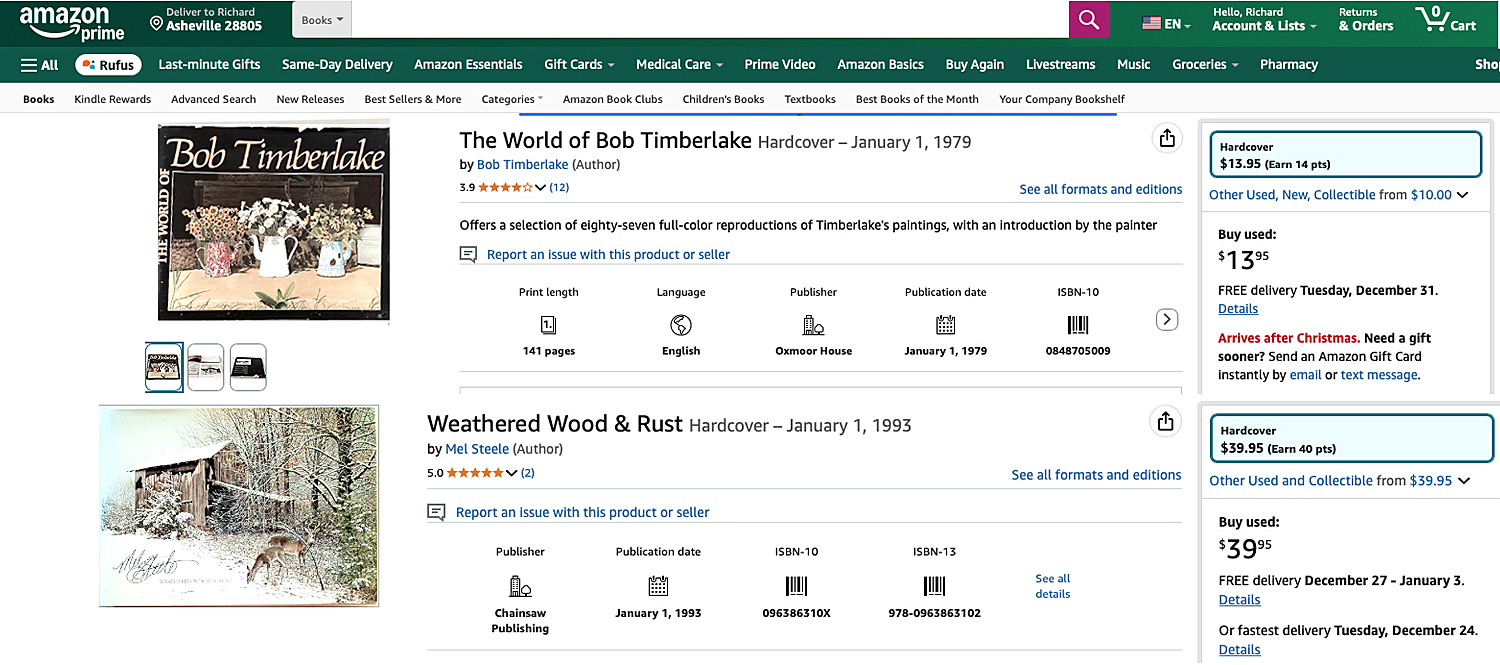This screenshot has width=1500, height=665.
Task: Open the EN language selector
Action: (x=1166, y=24)
